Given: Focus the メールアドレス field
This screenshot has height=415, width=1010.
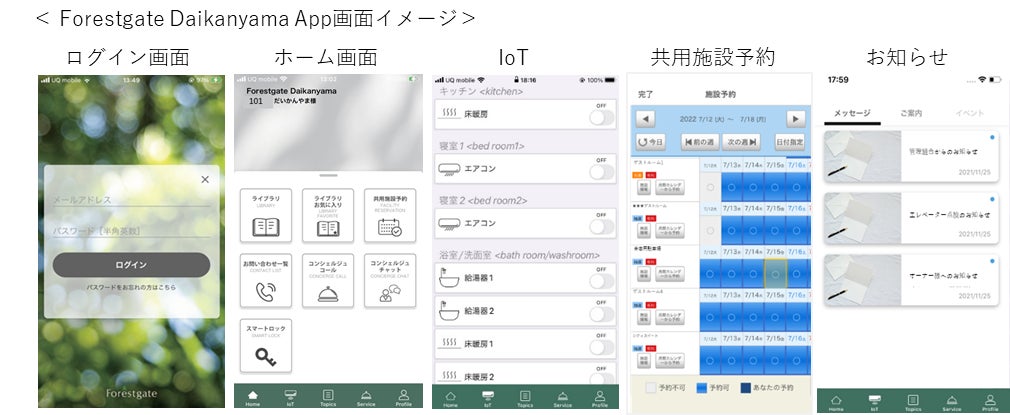Looking at the screenshot, I should tap(131, 200).
